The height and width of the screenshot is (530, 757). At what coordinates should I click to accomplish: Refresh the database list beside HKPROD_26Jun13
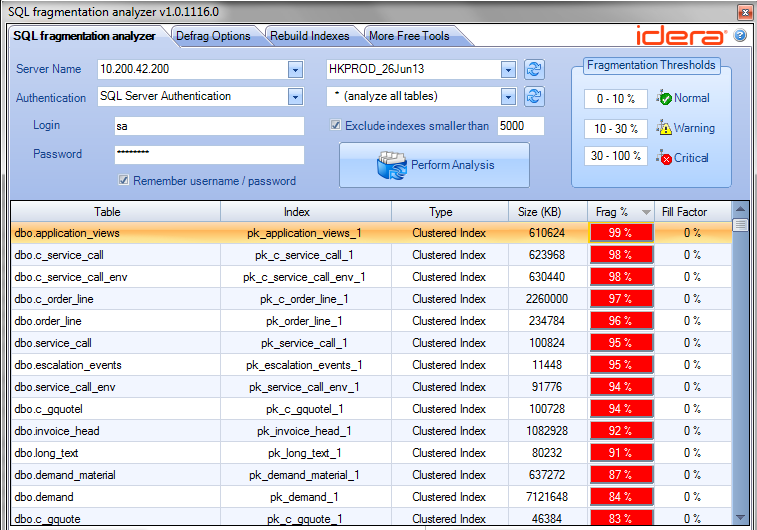pos(534,70)
